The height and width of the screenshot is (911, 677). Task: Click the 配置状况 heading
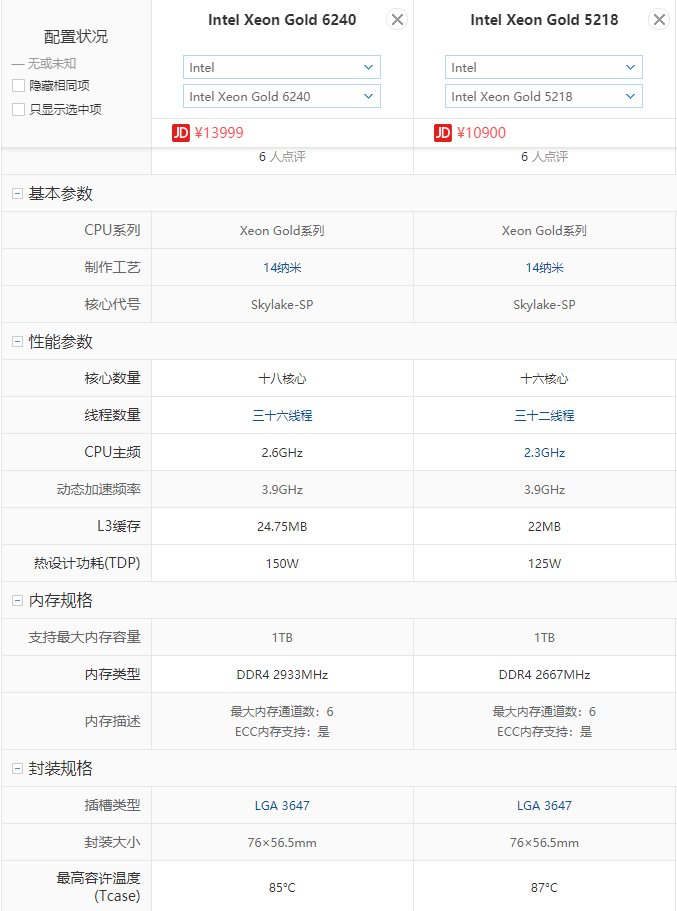(x=76, y=37)
